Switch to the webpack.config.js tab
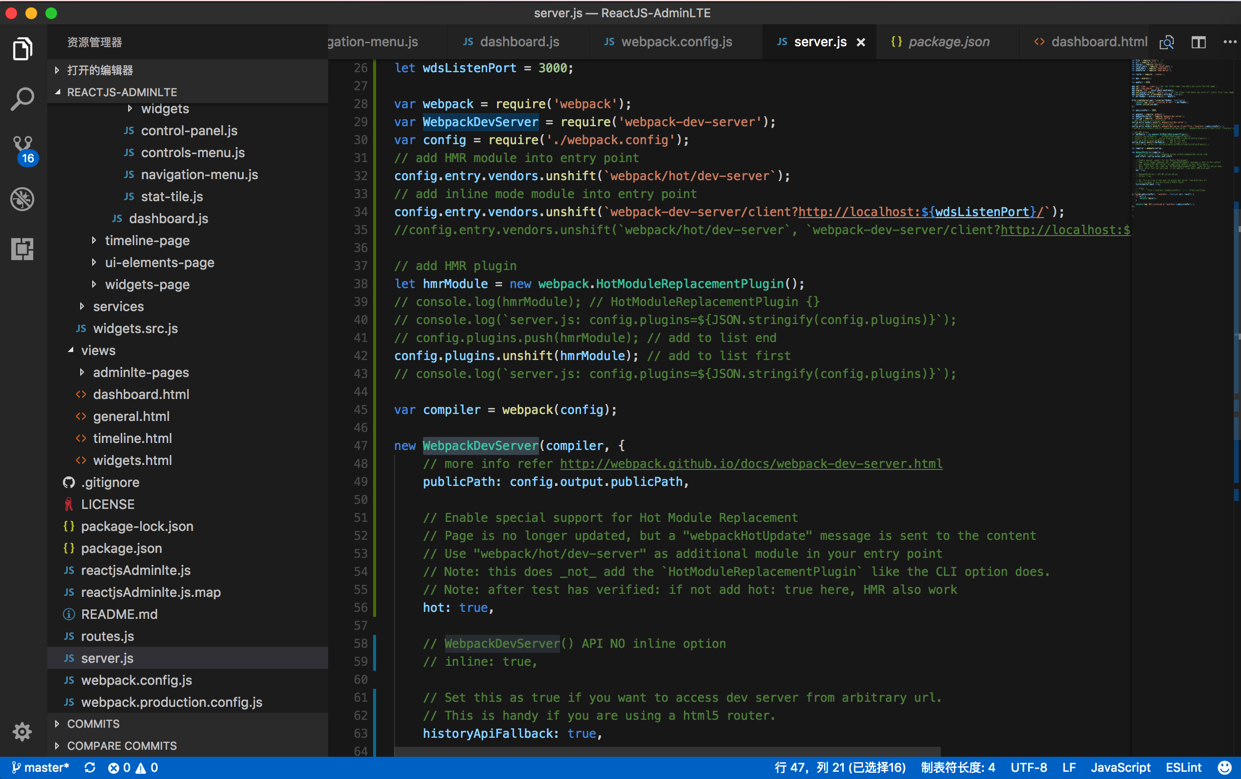Viewport: 1241px width, 779px height. pos(676,42)
